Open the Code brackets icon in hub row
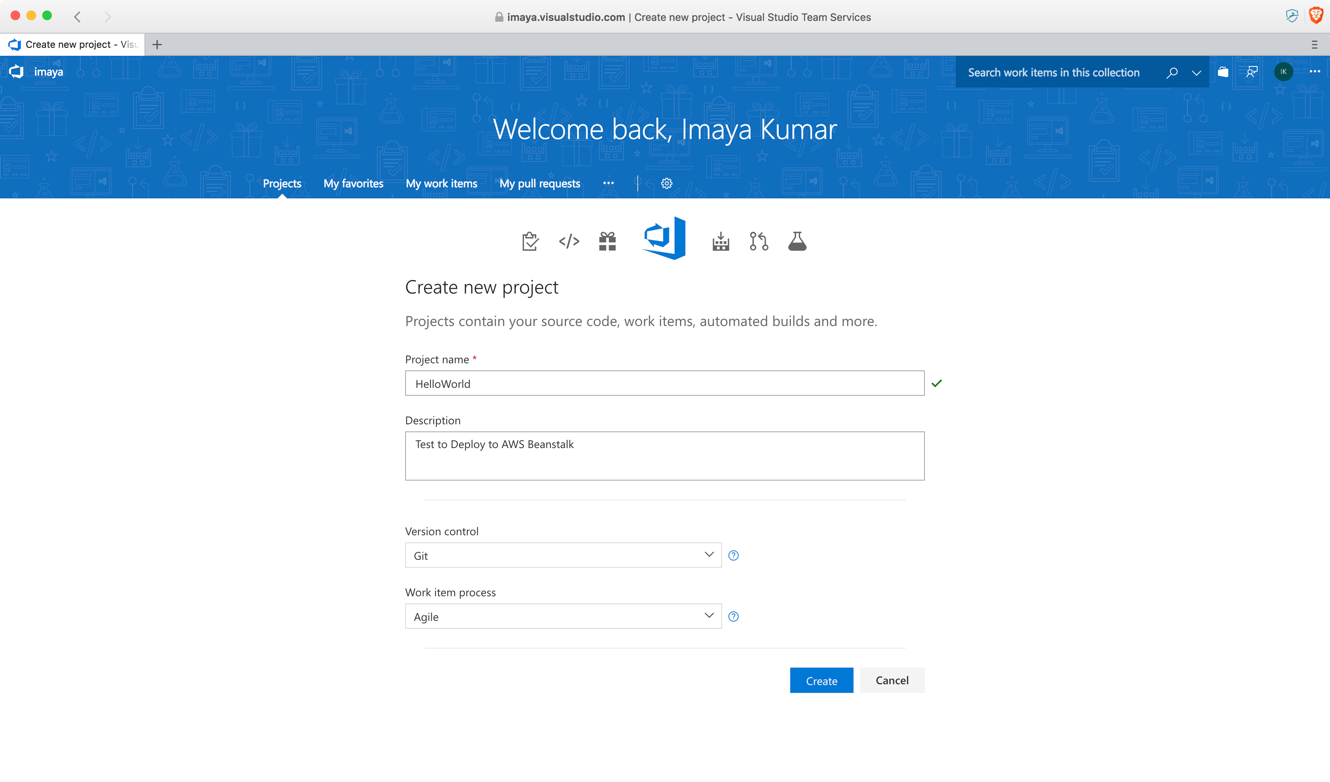Image resolution: width=1330 pixels, height=782 pixels. click(x=569, y=241)
